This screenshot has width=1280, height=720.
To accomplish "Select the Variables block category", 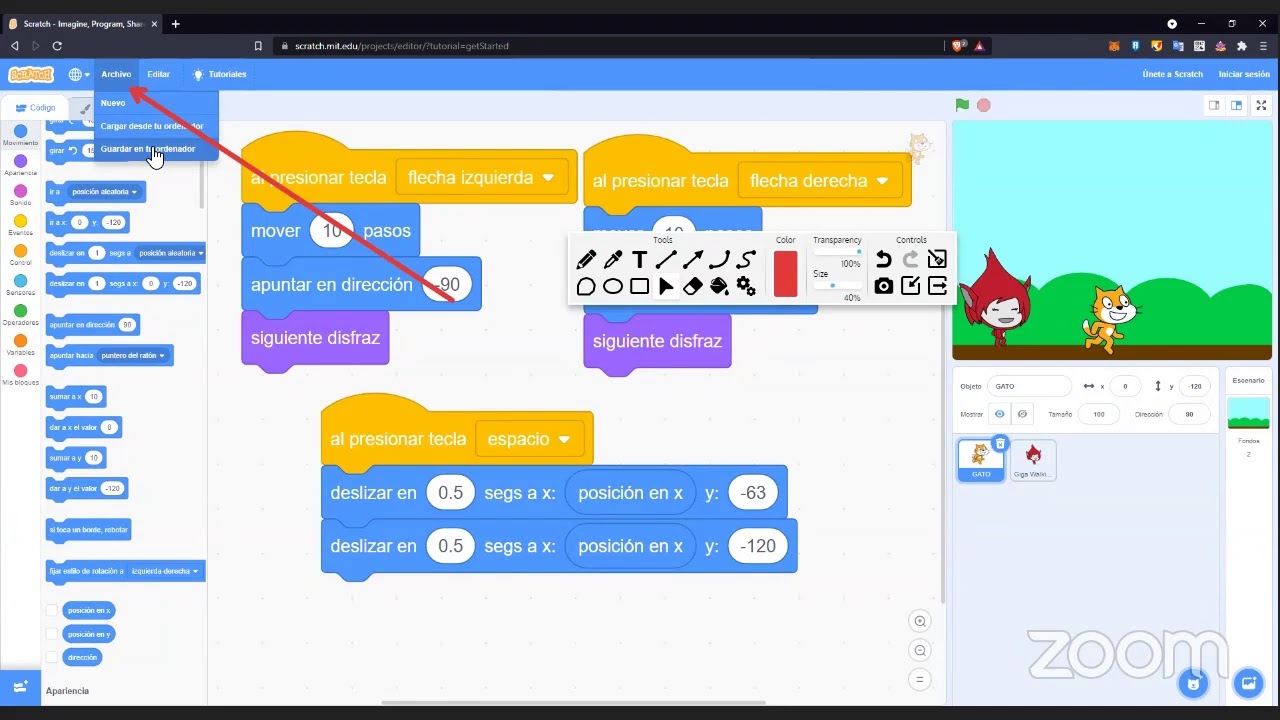I will 20,345.
